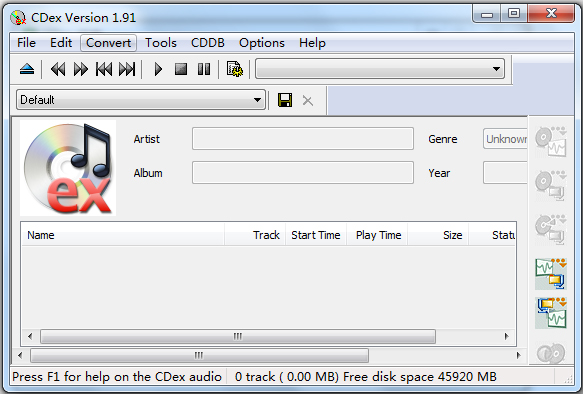Sort by the Track column header

click(255, 235)
